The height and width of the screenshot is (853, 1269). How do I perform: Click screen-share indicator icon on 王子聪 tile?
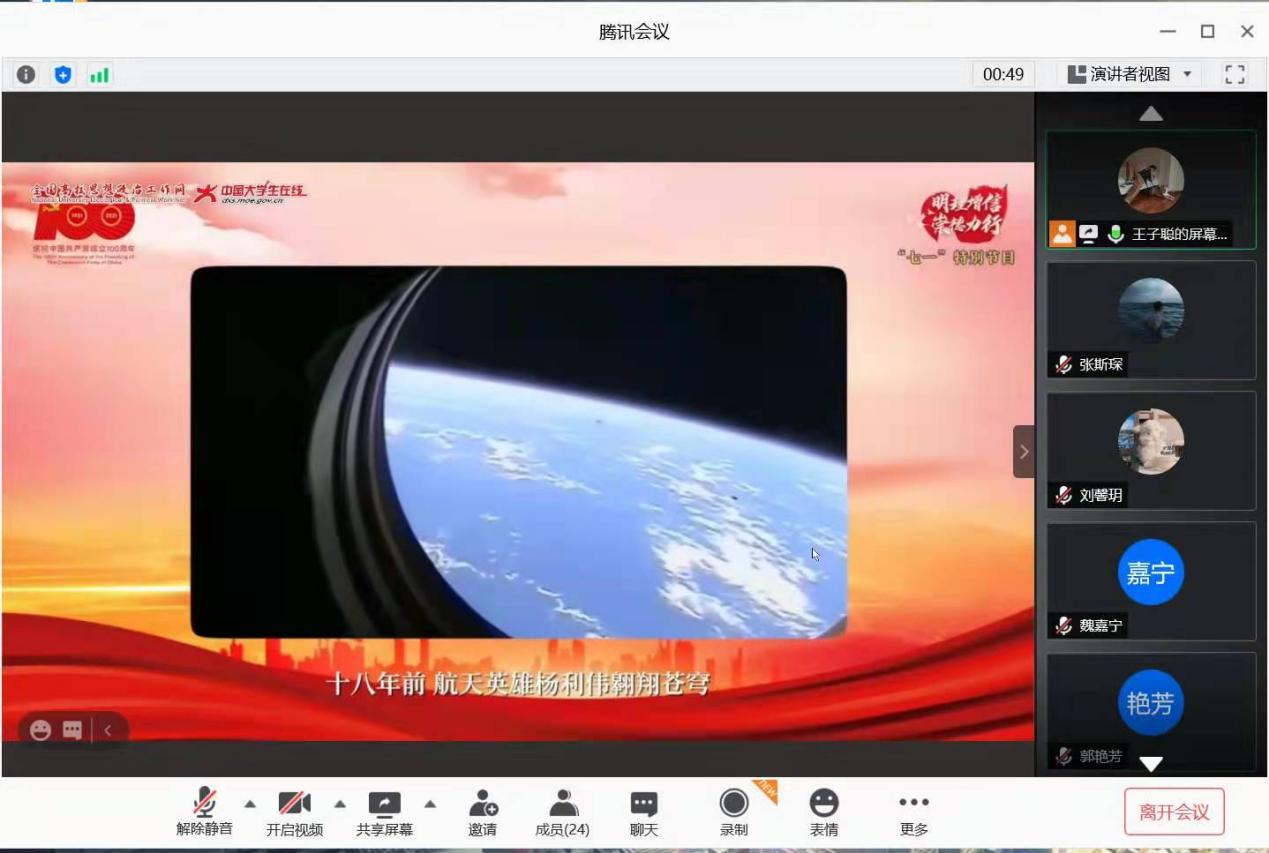1088,234
